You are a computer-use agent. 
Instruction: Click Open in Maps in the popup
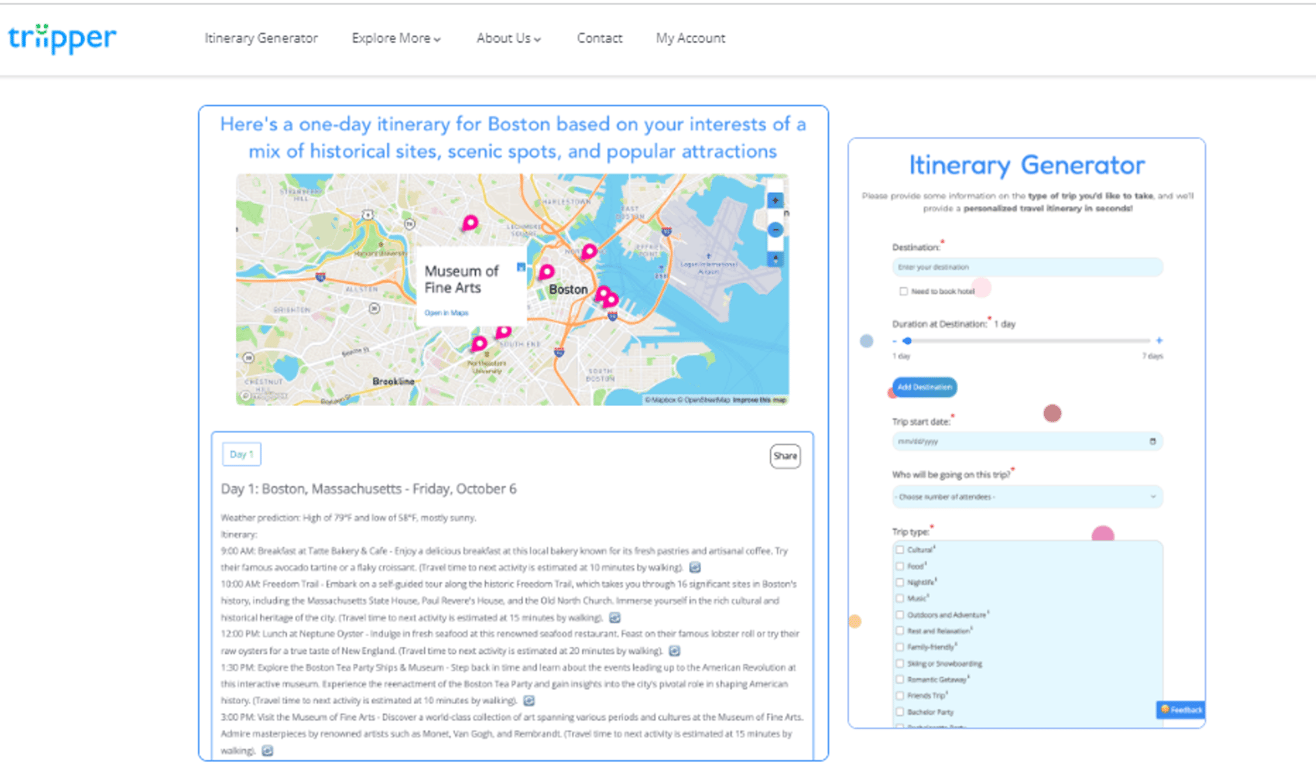446,313
